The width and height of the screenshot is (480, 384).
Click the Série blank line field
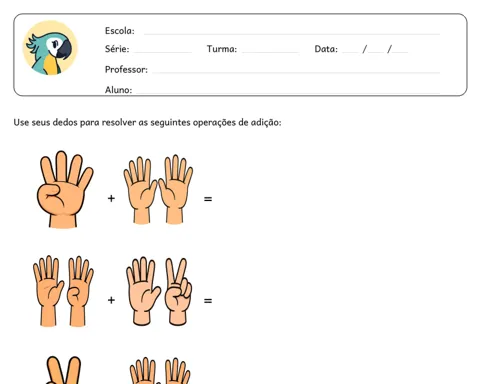tap(163, 52)
